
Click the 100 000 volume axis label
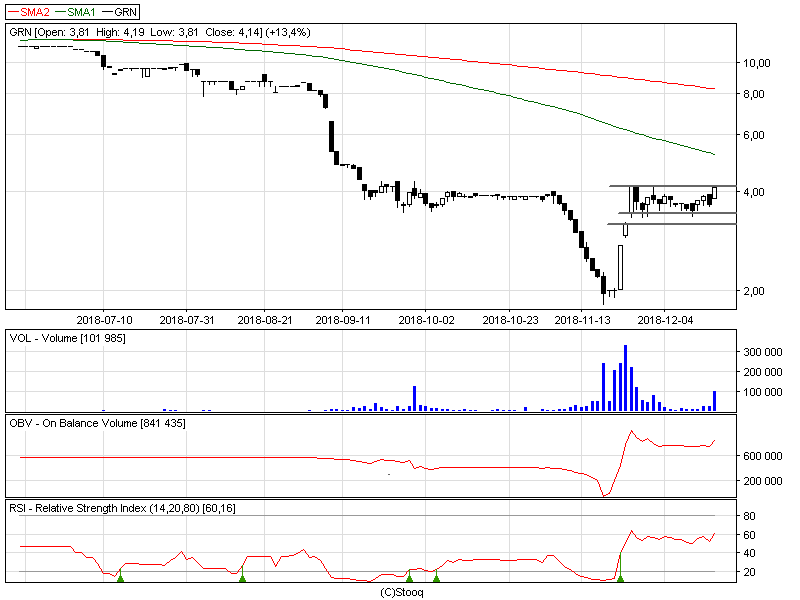click(763, 392)
